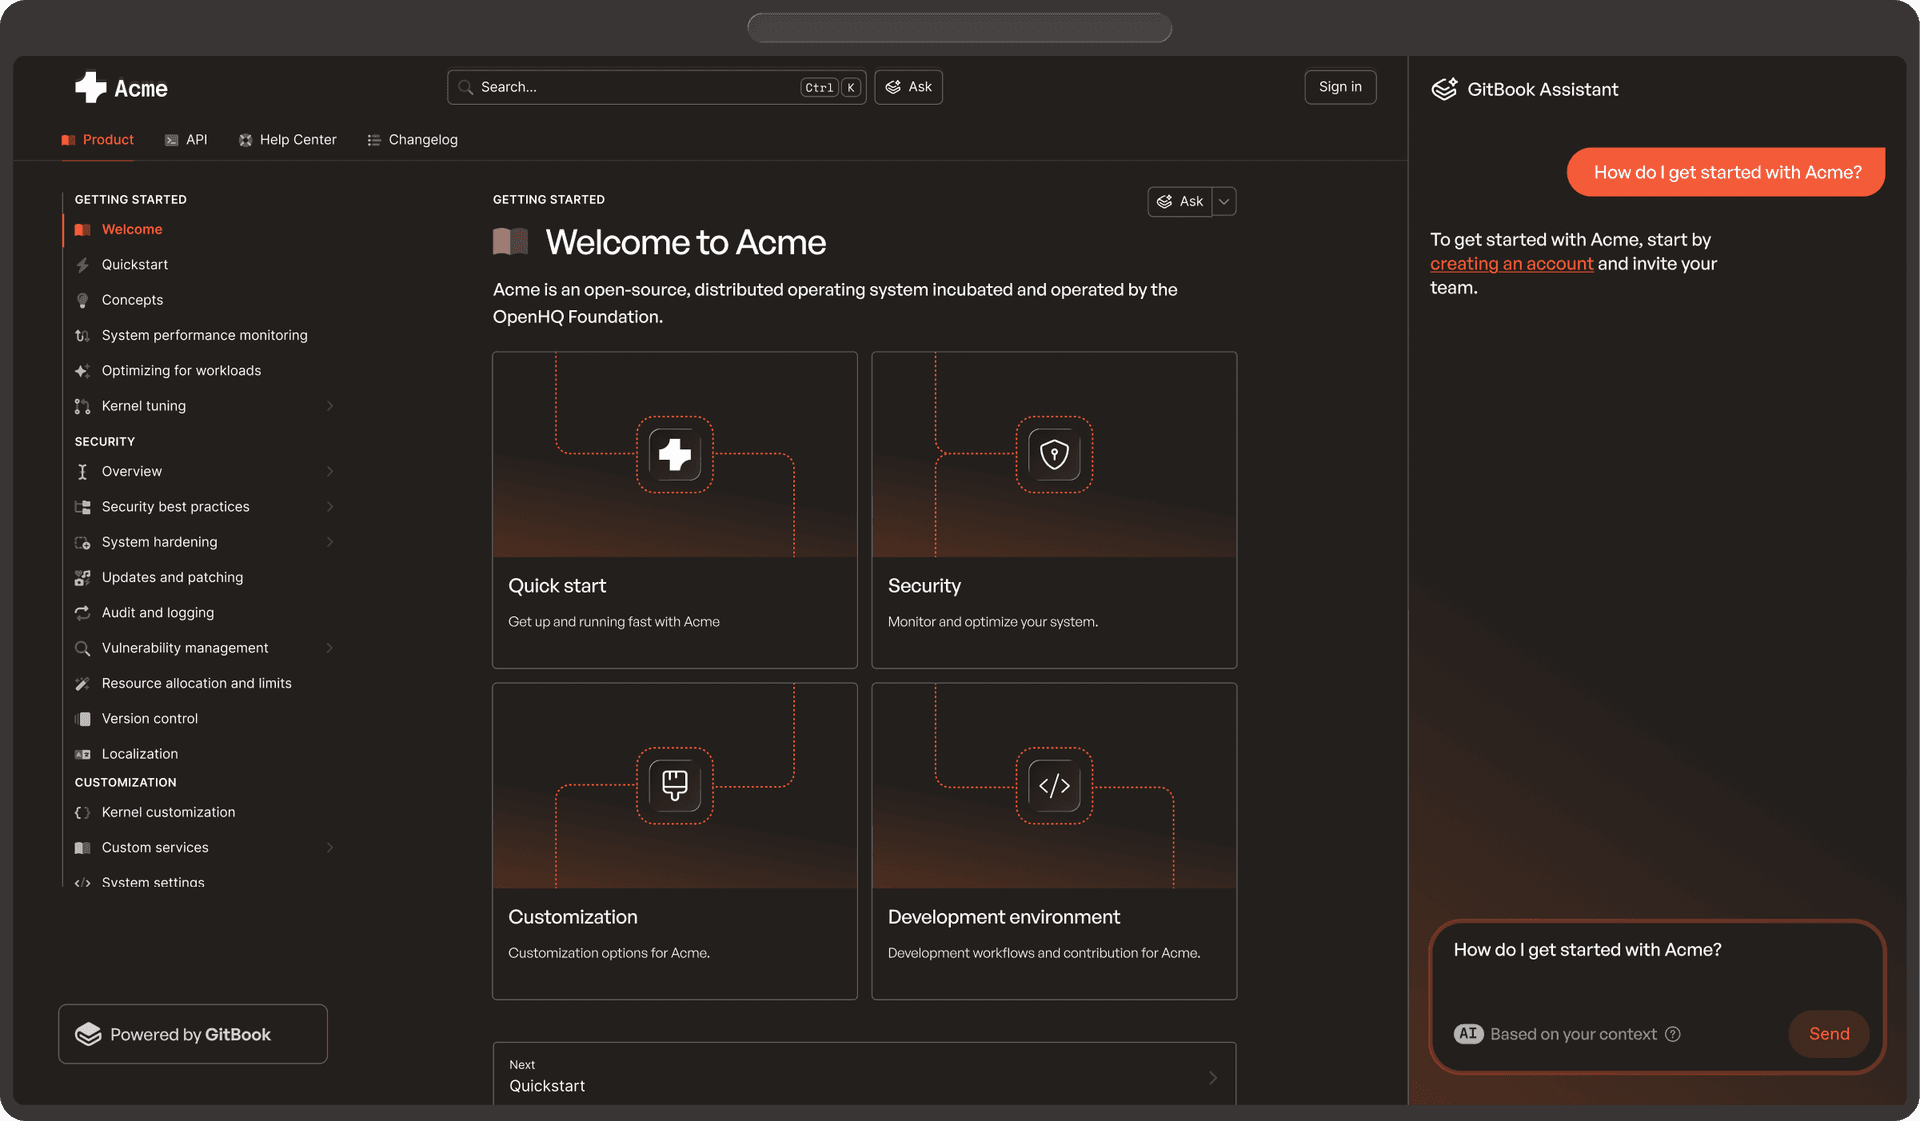Click Powered by GitBook button
The image size is (1920, 1121).
193,1034
